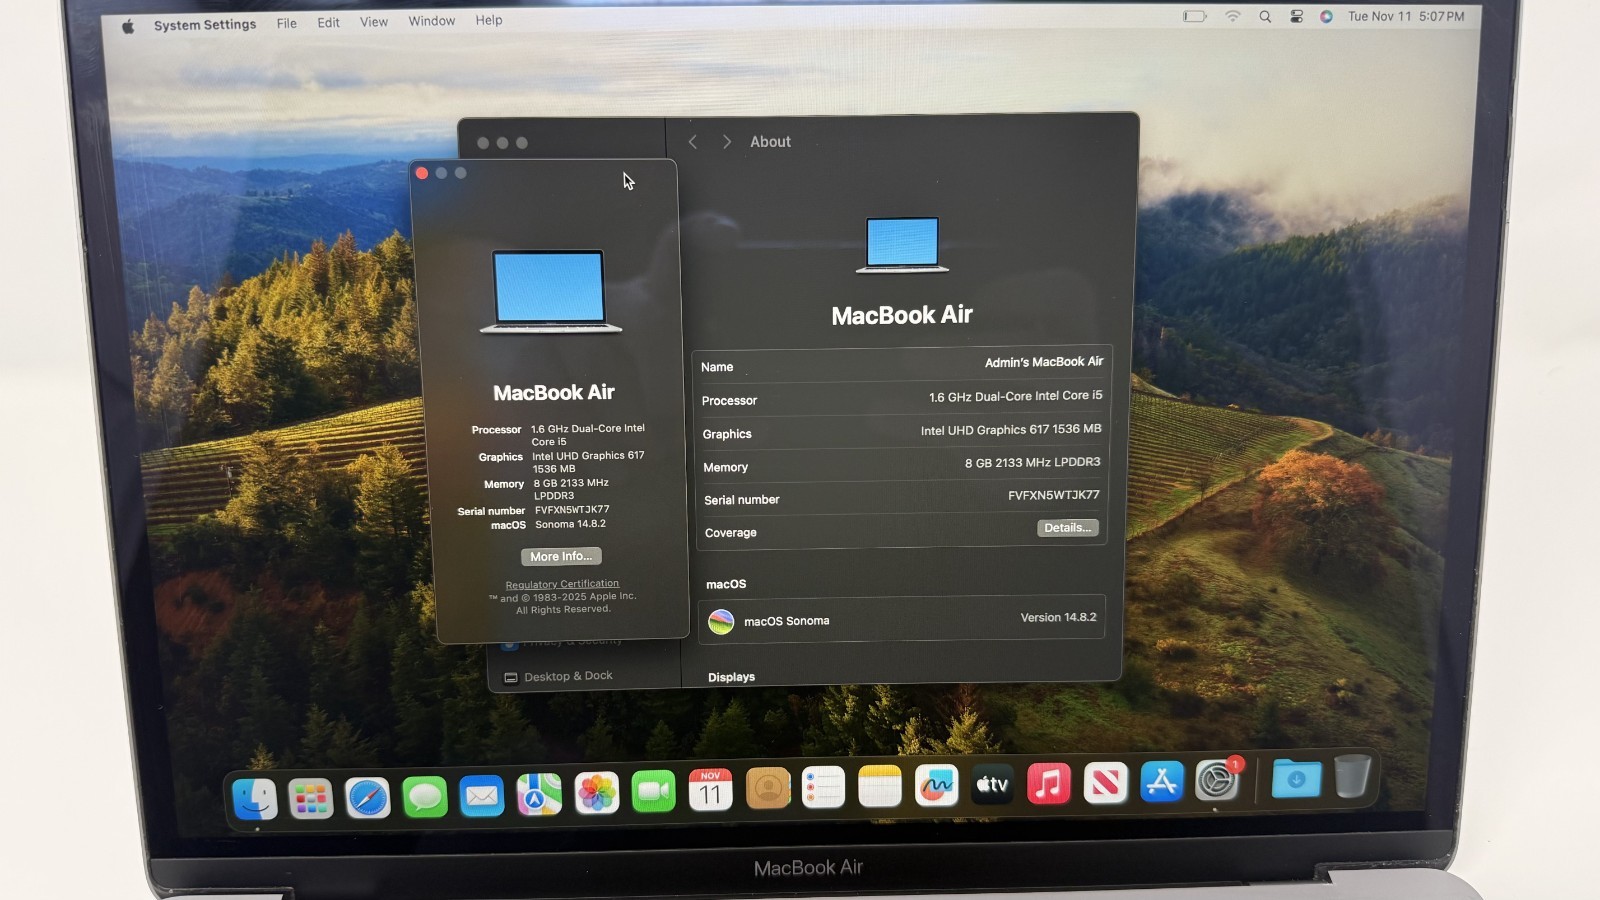Screen dimensions: 1600x900
Task: Open Freeform from the Dock
Action: 936,787
